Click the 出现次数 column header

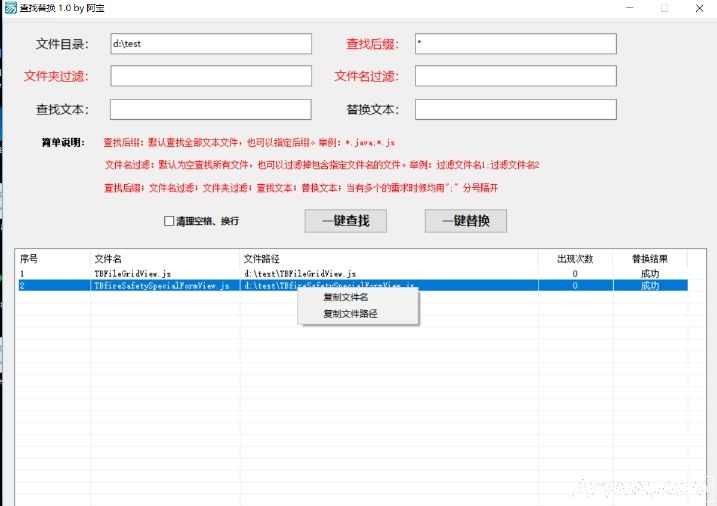pyautogui.click(x=575, y=259)
